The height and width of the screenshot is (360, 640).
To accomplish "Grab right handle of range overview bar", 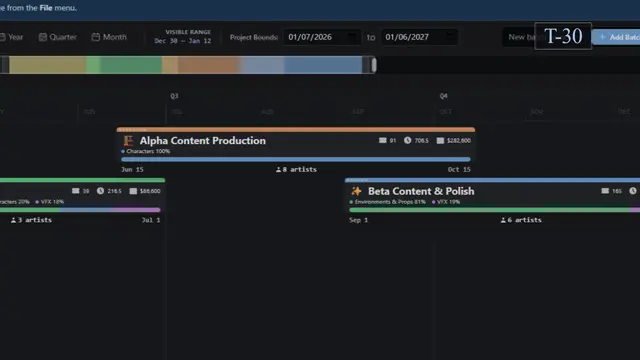I will coord(373,65).
